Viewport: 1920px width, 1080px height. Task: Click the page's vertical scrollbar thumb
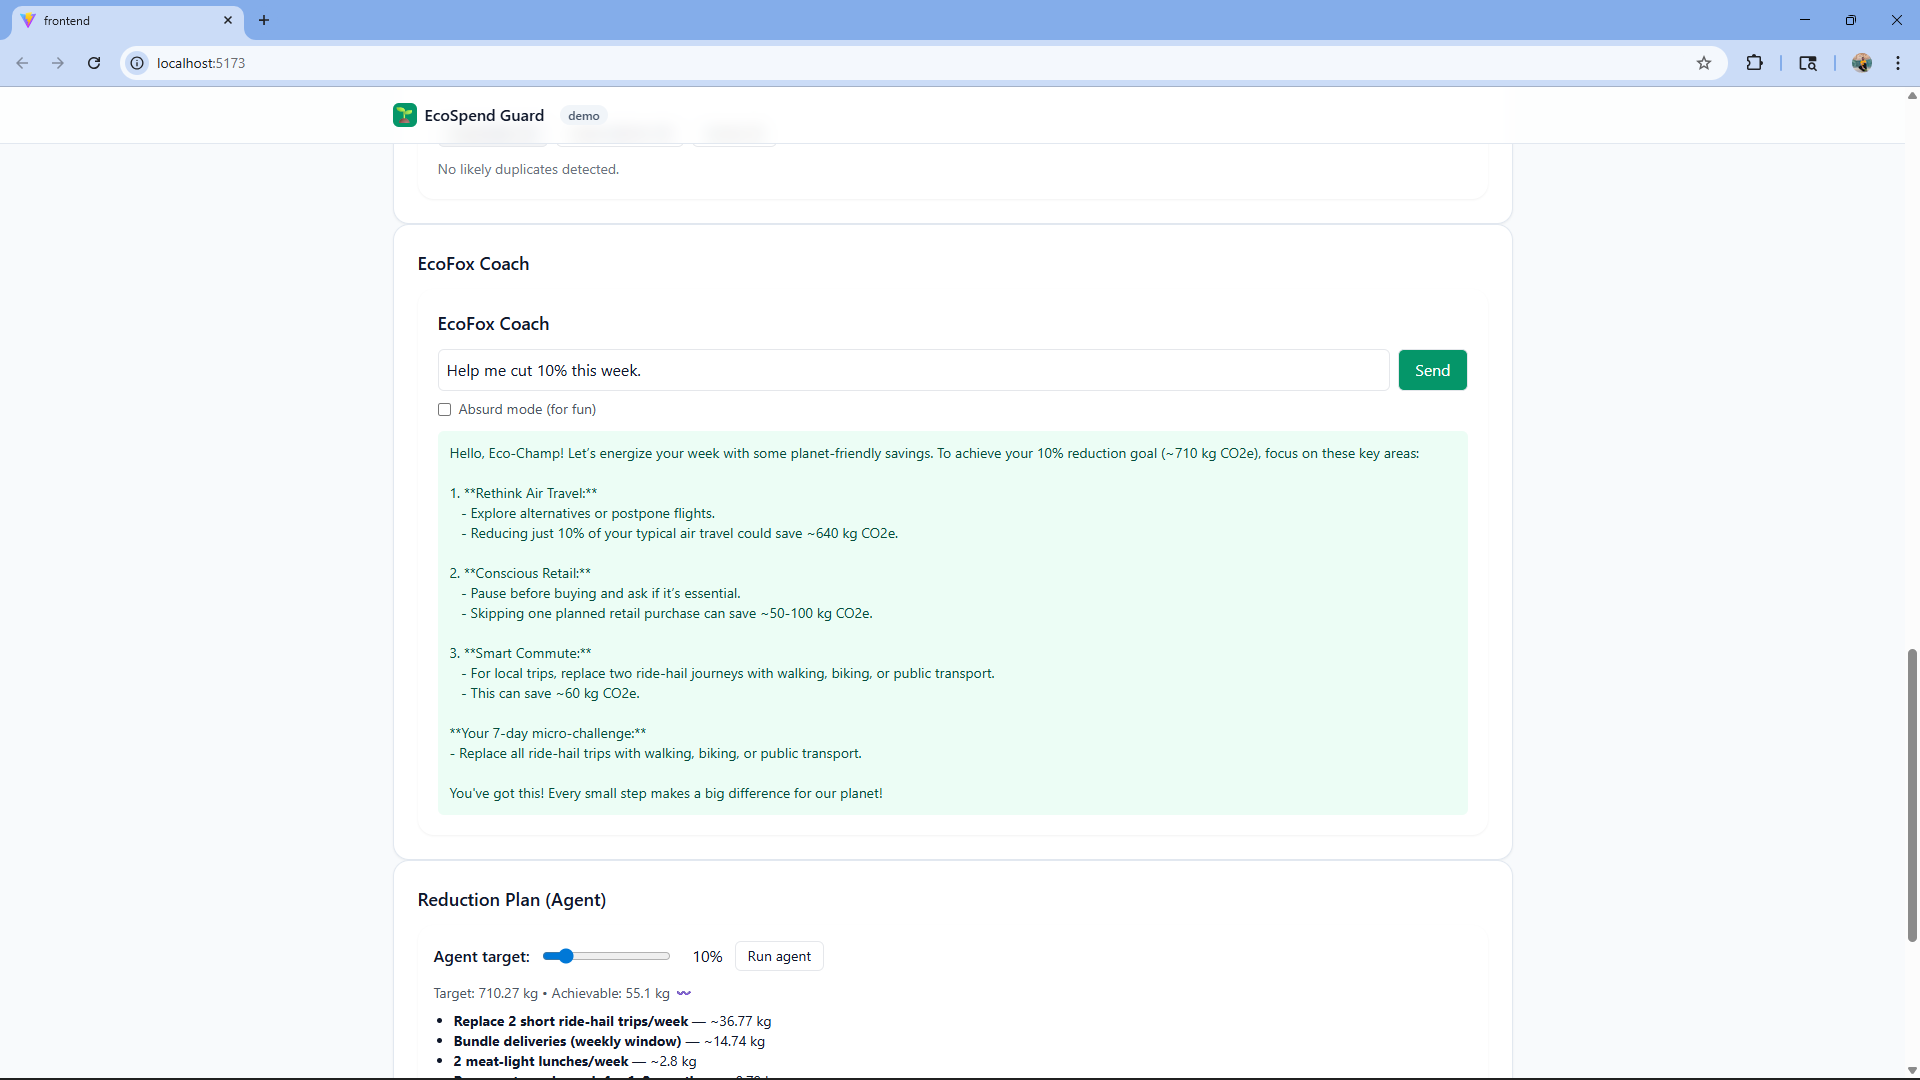pyautogui.click(x=1911, y=795)
